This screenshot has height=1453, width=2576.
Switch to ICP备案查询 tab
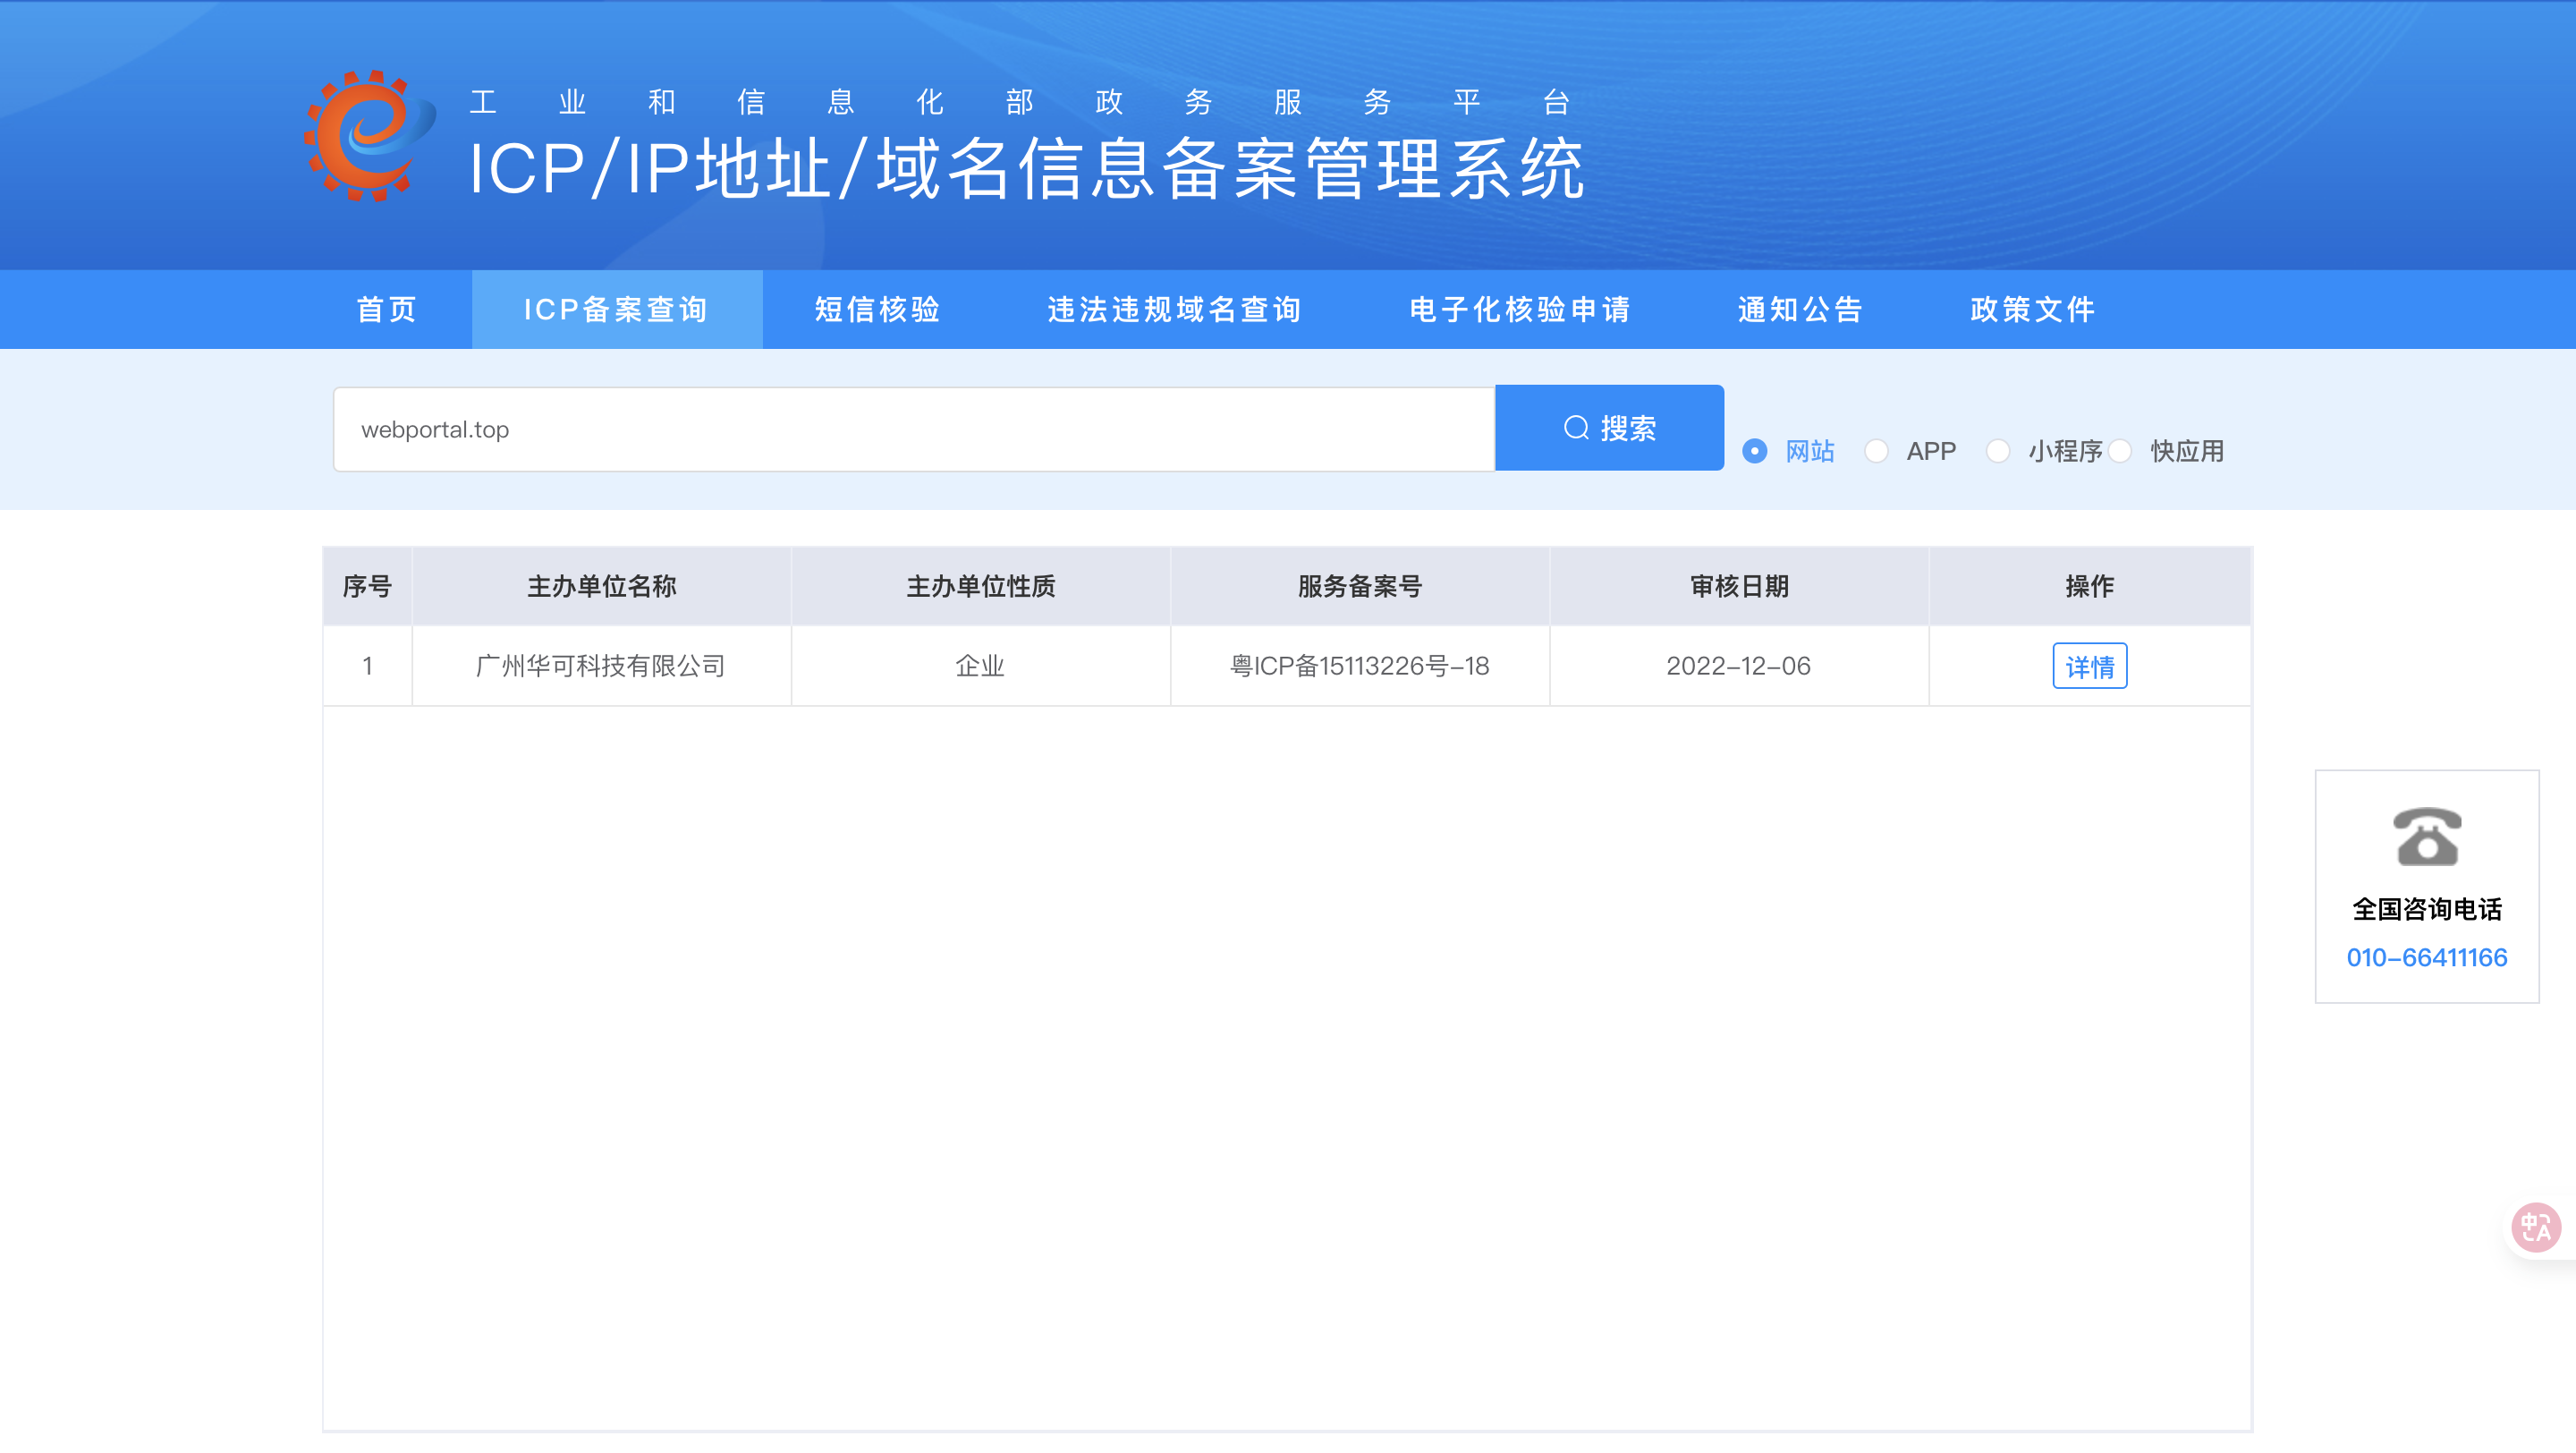pyautogui.click(x=616, y=309)
